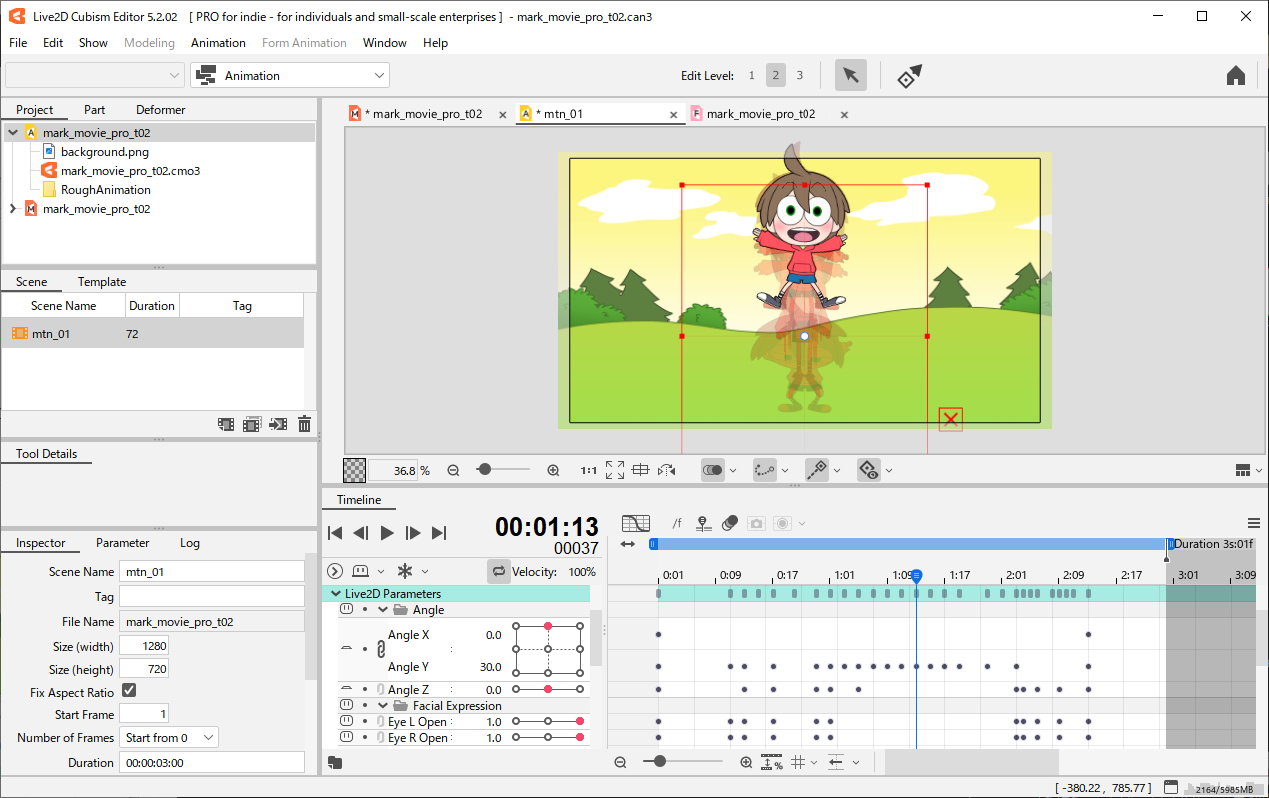The image size is (1269, 798).
Task: Click the Scene Name input field
Action: 211,572
